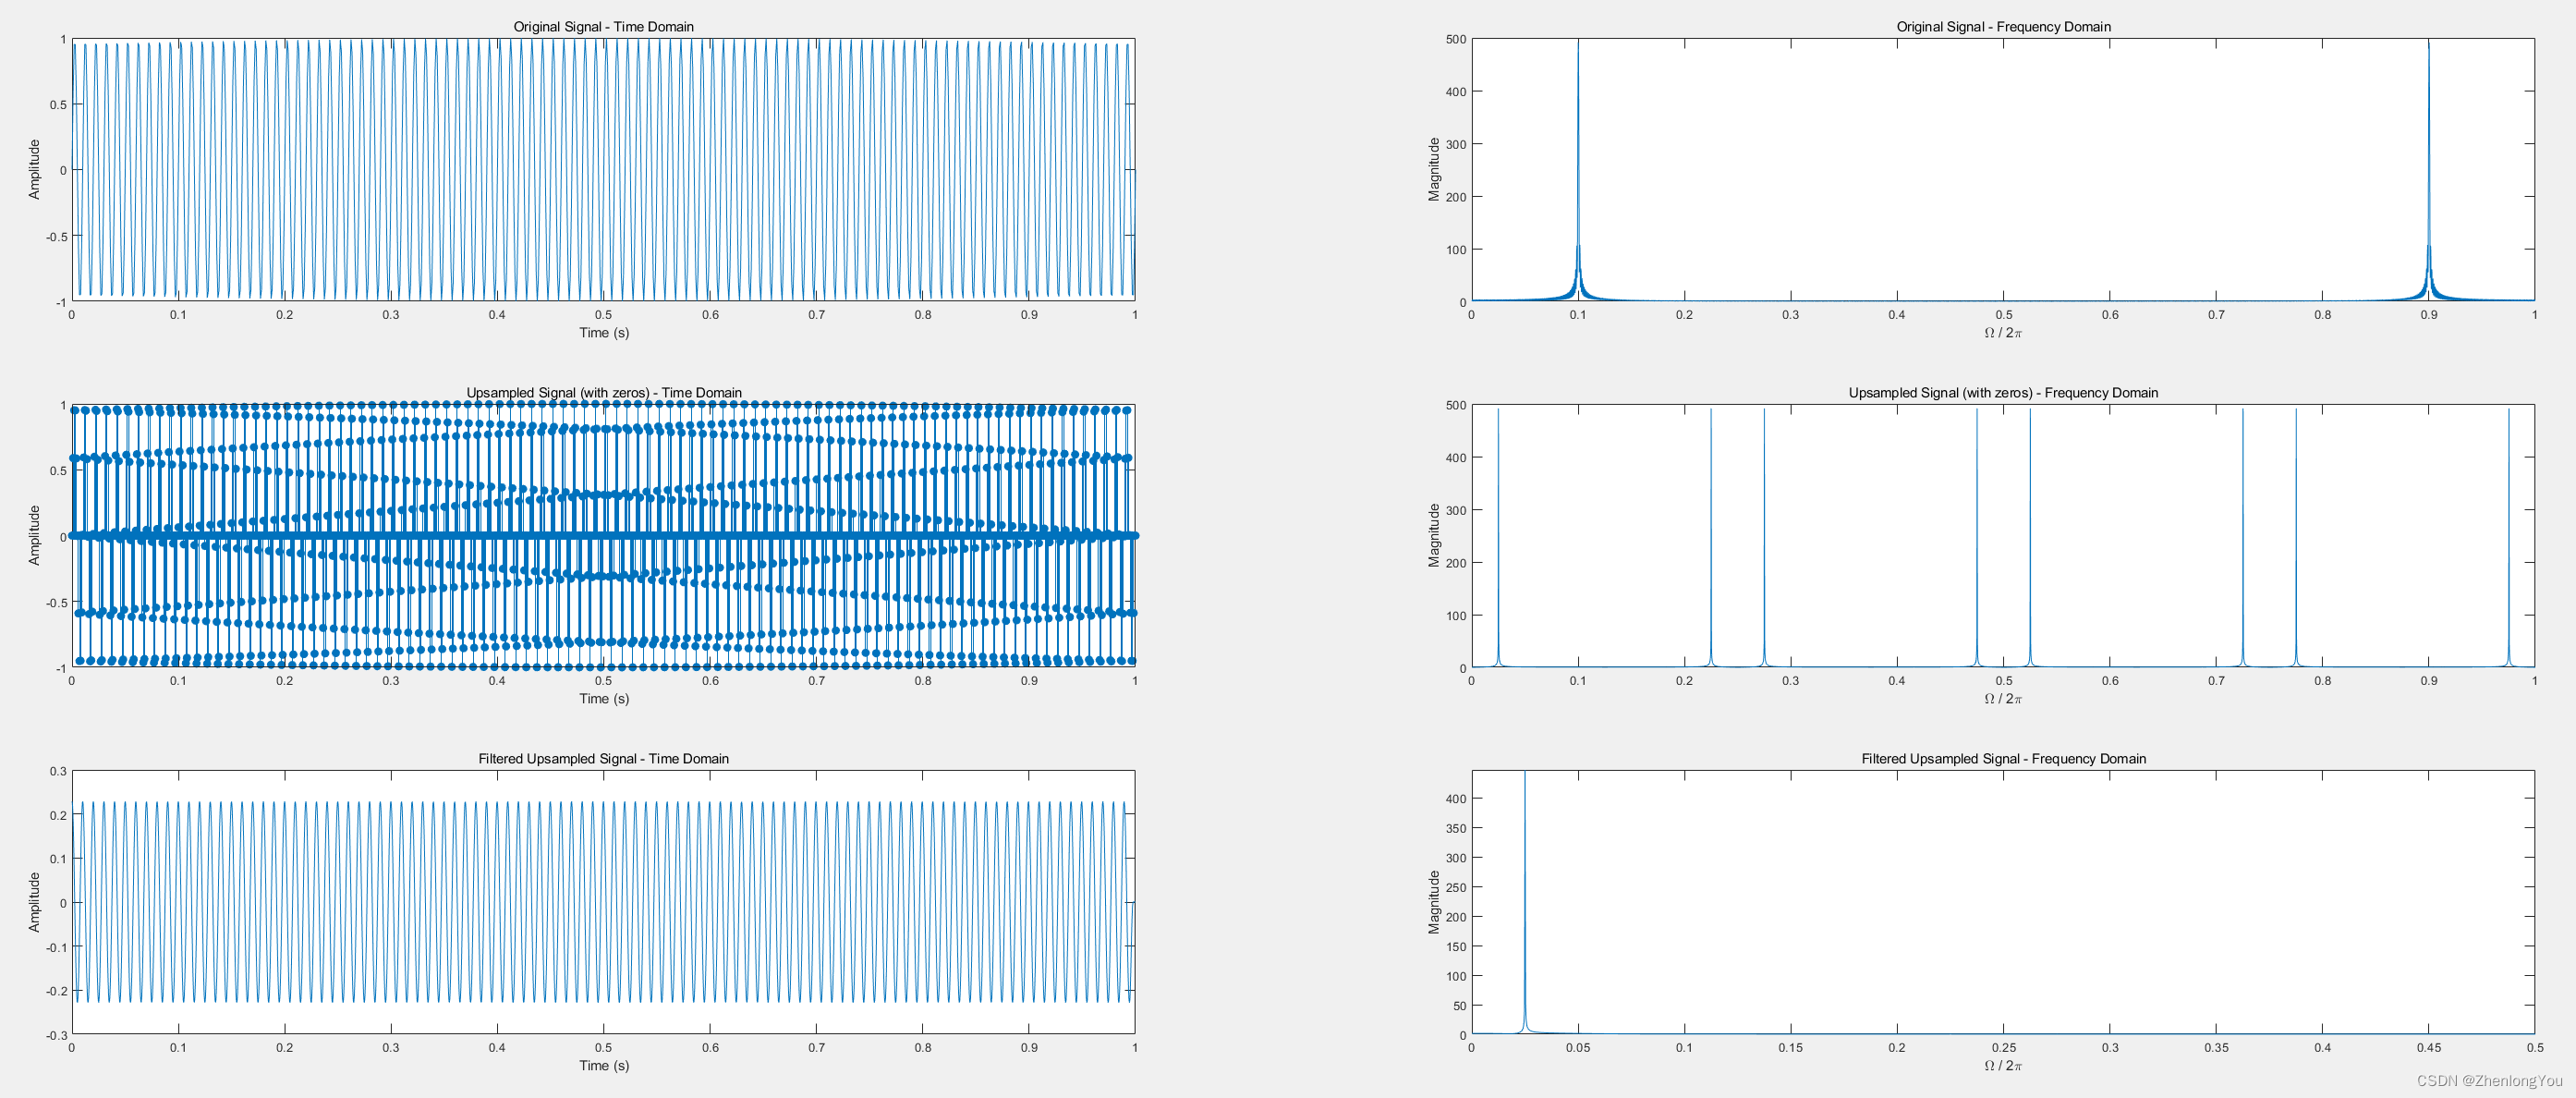This screenshot has width=2576, height=1098.
Task: Click the 'Magnitude' y-axis label of the original frequency plot
Action: point(1433,169)
